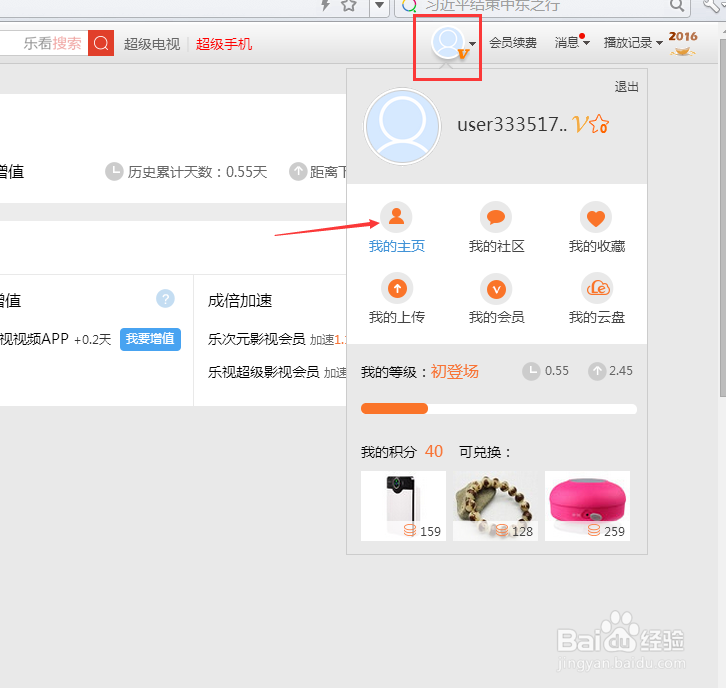
Task: Click the browser search box magnifier icon
Action: pyautogui.click(x=676, y=6)
